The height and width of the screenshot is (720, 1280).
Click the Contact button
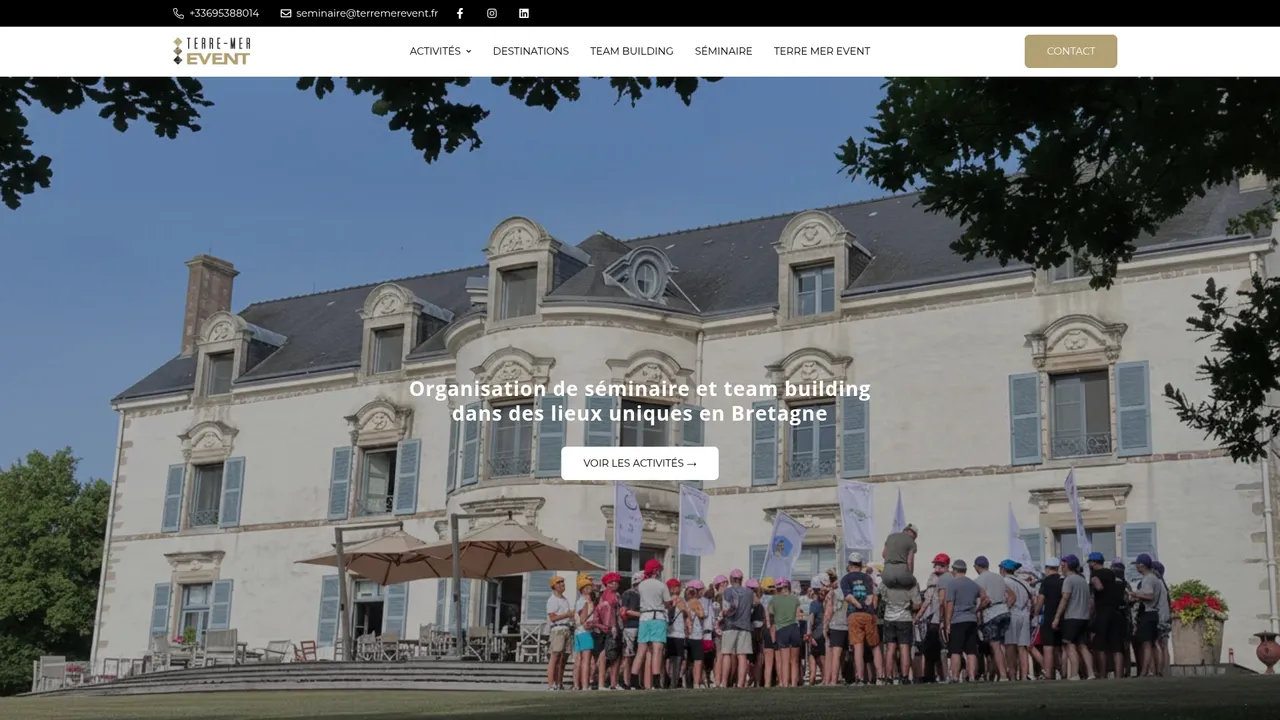coord(1071,51)
